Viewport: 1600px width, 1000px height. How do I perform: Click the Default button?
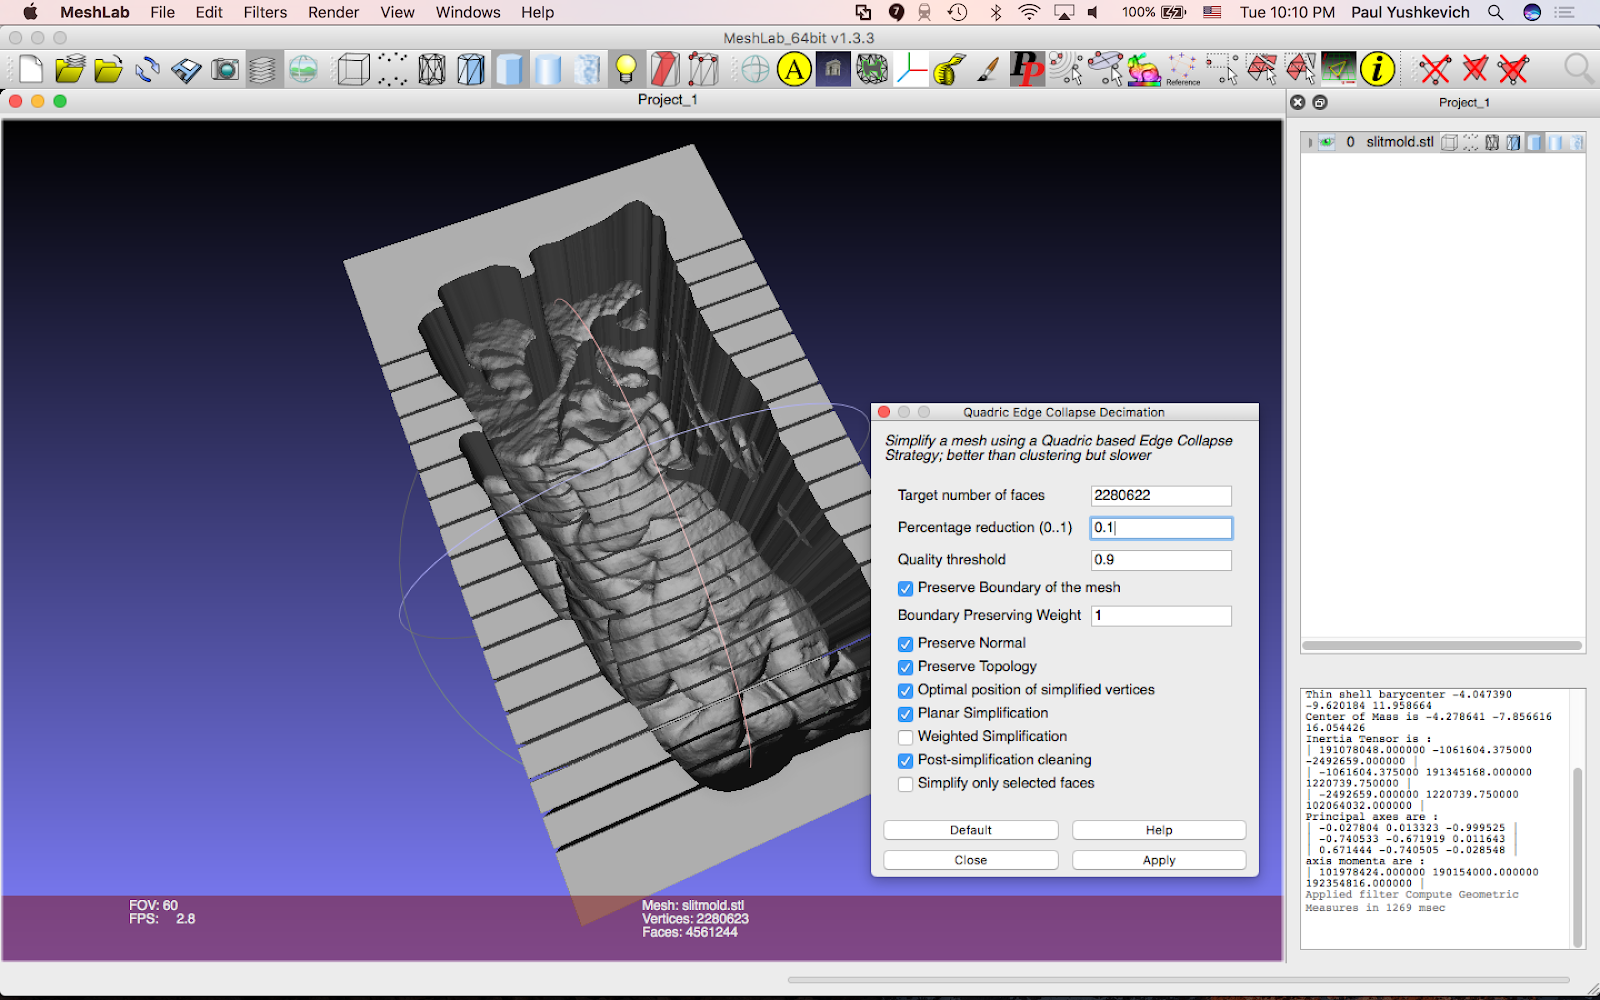tap(971, 830)
